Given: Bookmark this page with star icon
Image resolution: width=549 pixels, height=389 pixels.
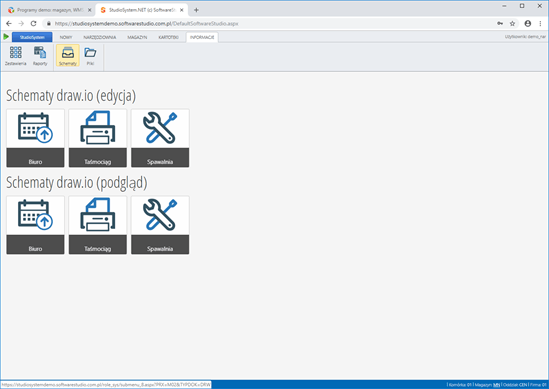Looking at the screenshot, I should pos(512,23).
